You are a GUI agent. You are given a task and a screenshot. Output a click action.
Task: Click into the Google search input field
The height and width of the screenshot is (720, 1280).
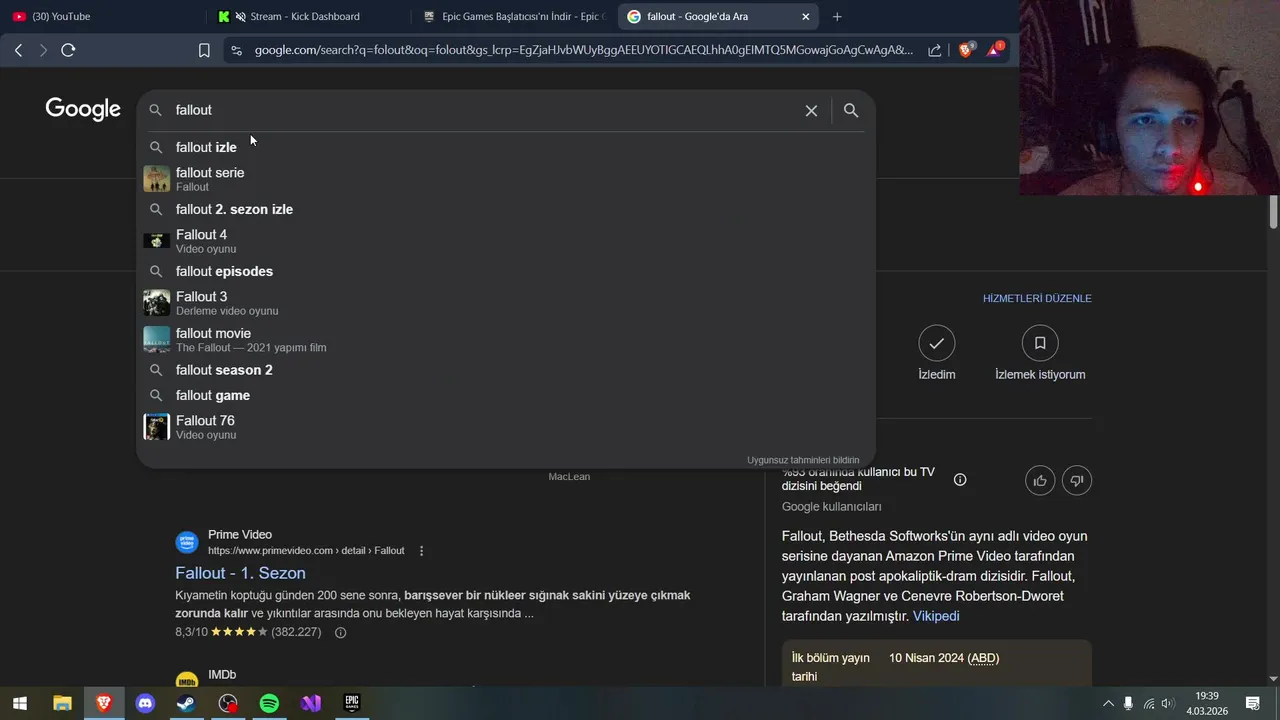(484, 110)
